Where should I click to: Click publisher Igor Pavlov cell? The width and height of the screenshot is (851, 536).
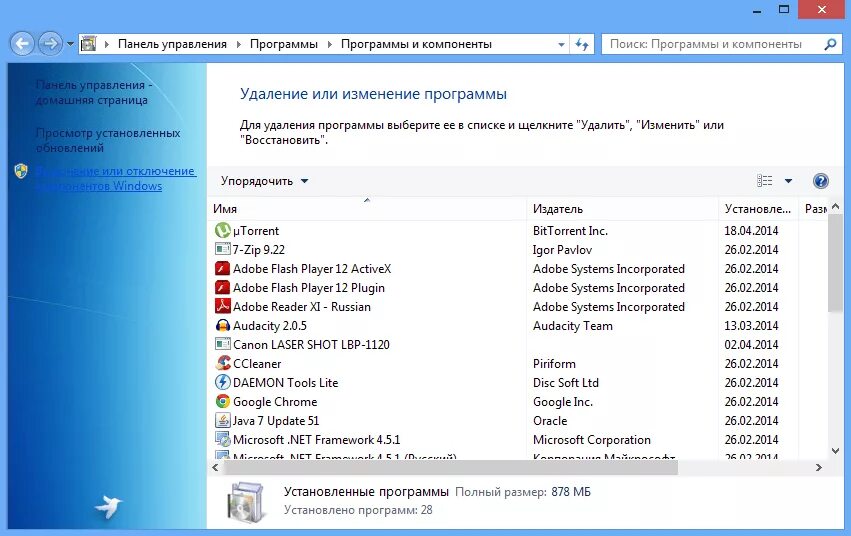[x=562, y=250]
